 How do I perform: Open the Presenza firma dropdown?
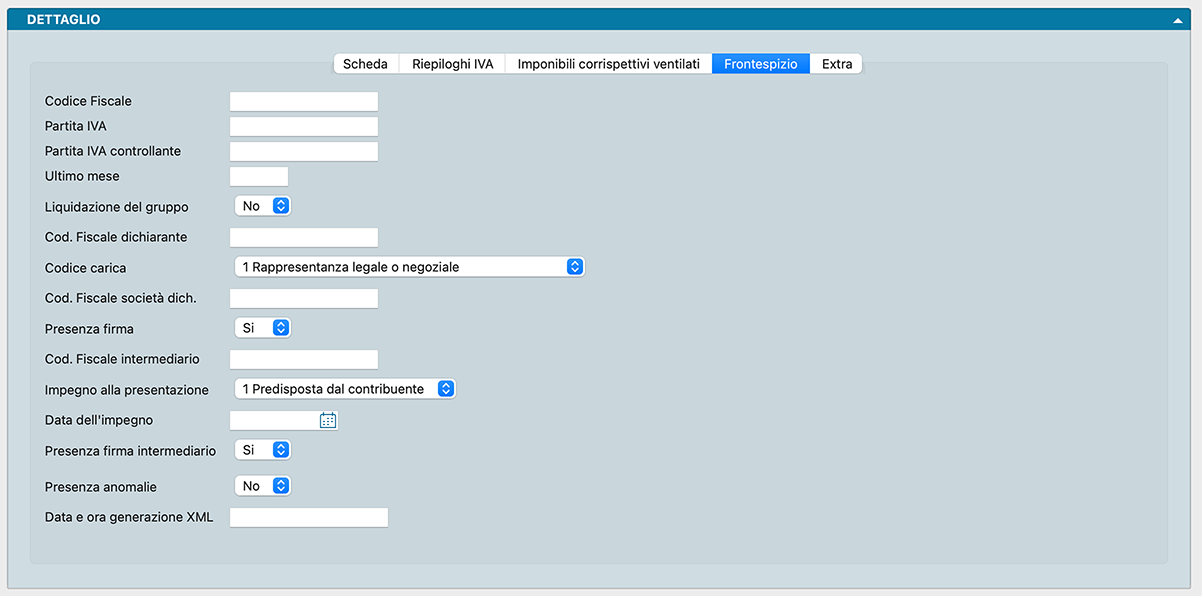point(263,328)
